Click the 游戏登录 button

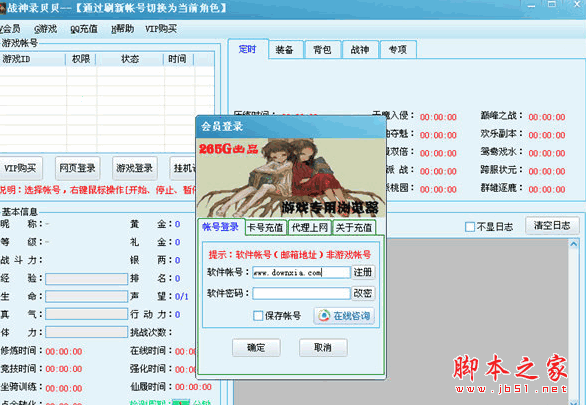[x=135, y=169]
